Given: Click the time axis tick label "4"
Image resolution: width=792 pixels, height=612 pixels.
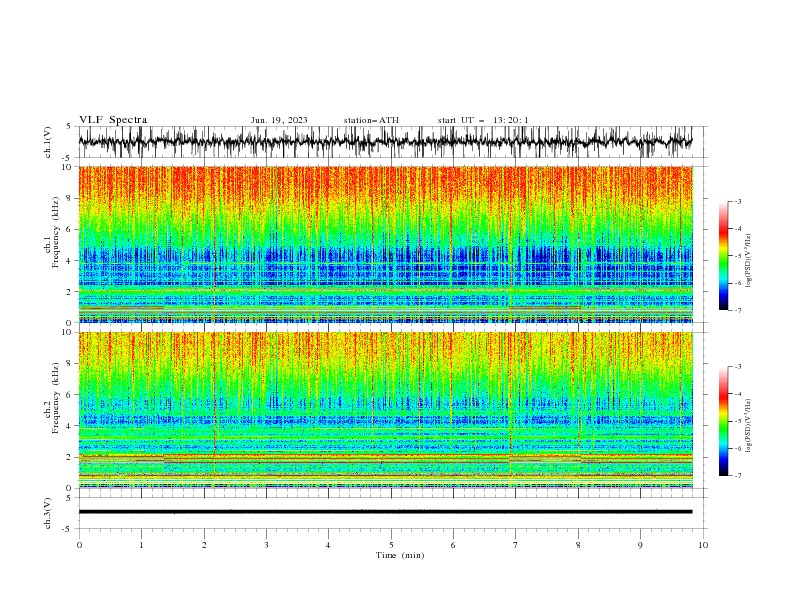Looking at the screenshot, I should click(328, 545).
